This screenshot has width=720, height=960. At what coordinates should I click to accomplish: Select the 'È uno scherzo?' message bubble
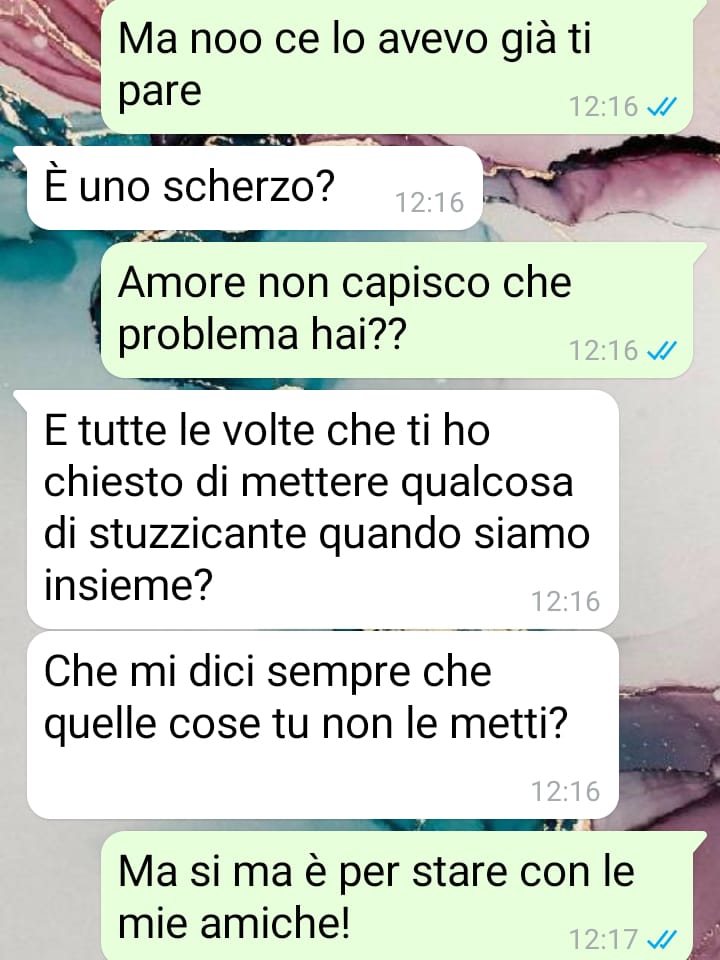tap(254, 188)
